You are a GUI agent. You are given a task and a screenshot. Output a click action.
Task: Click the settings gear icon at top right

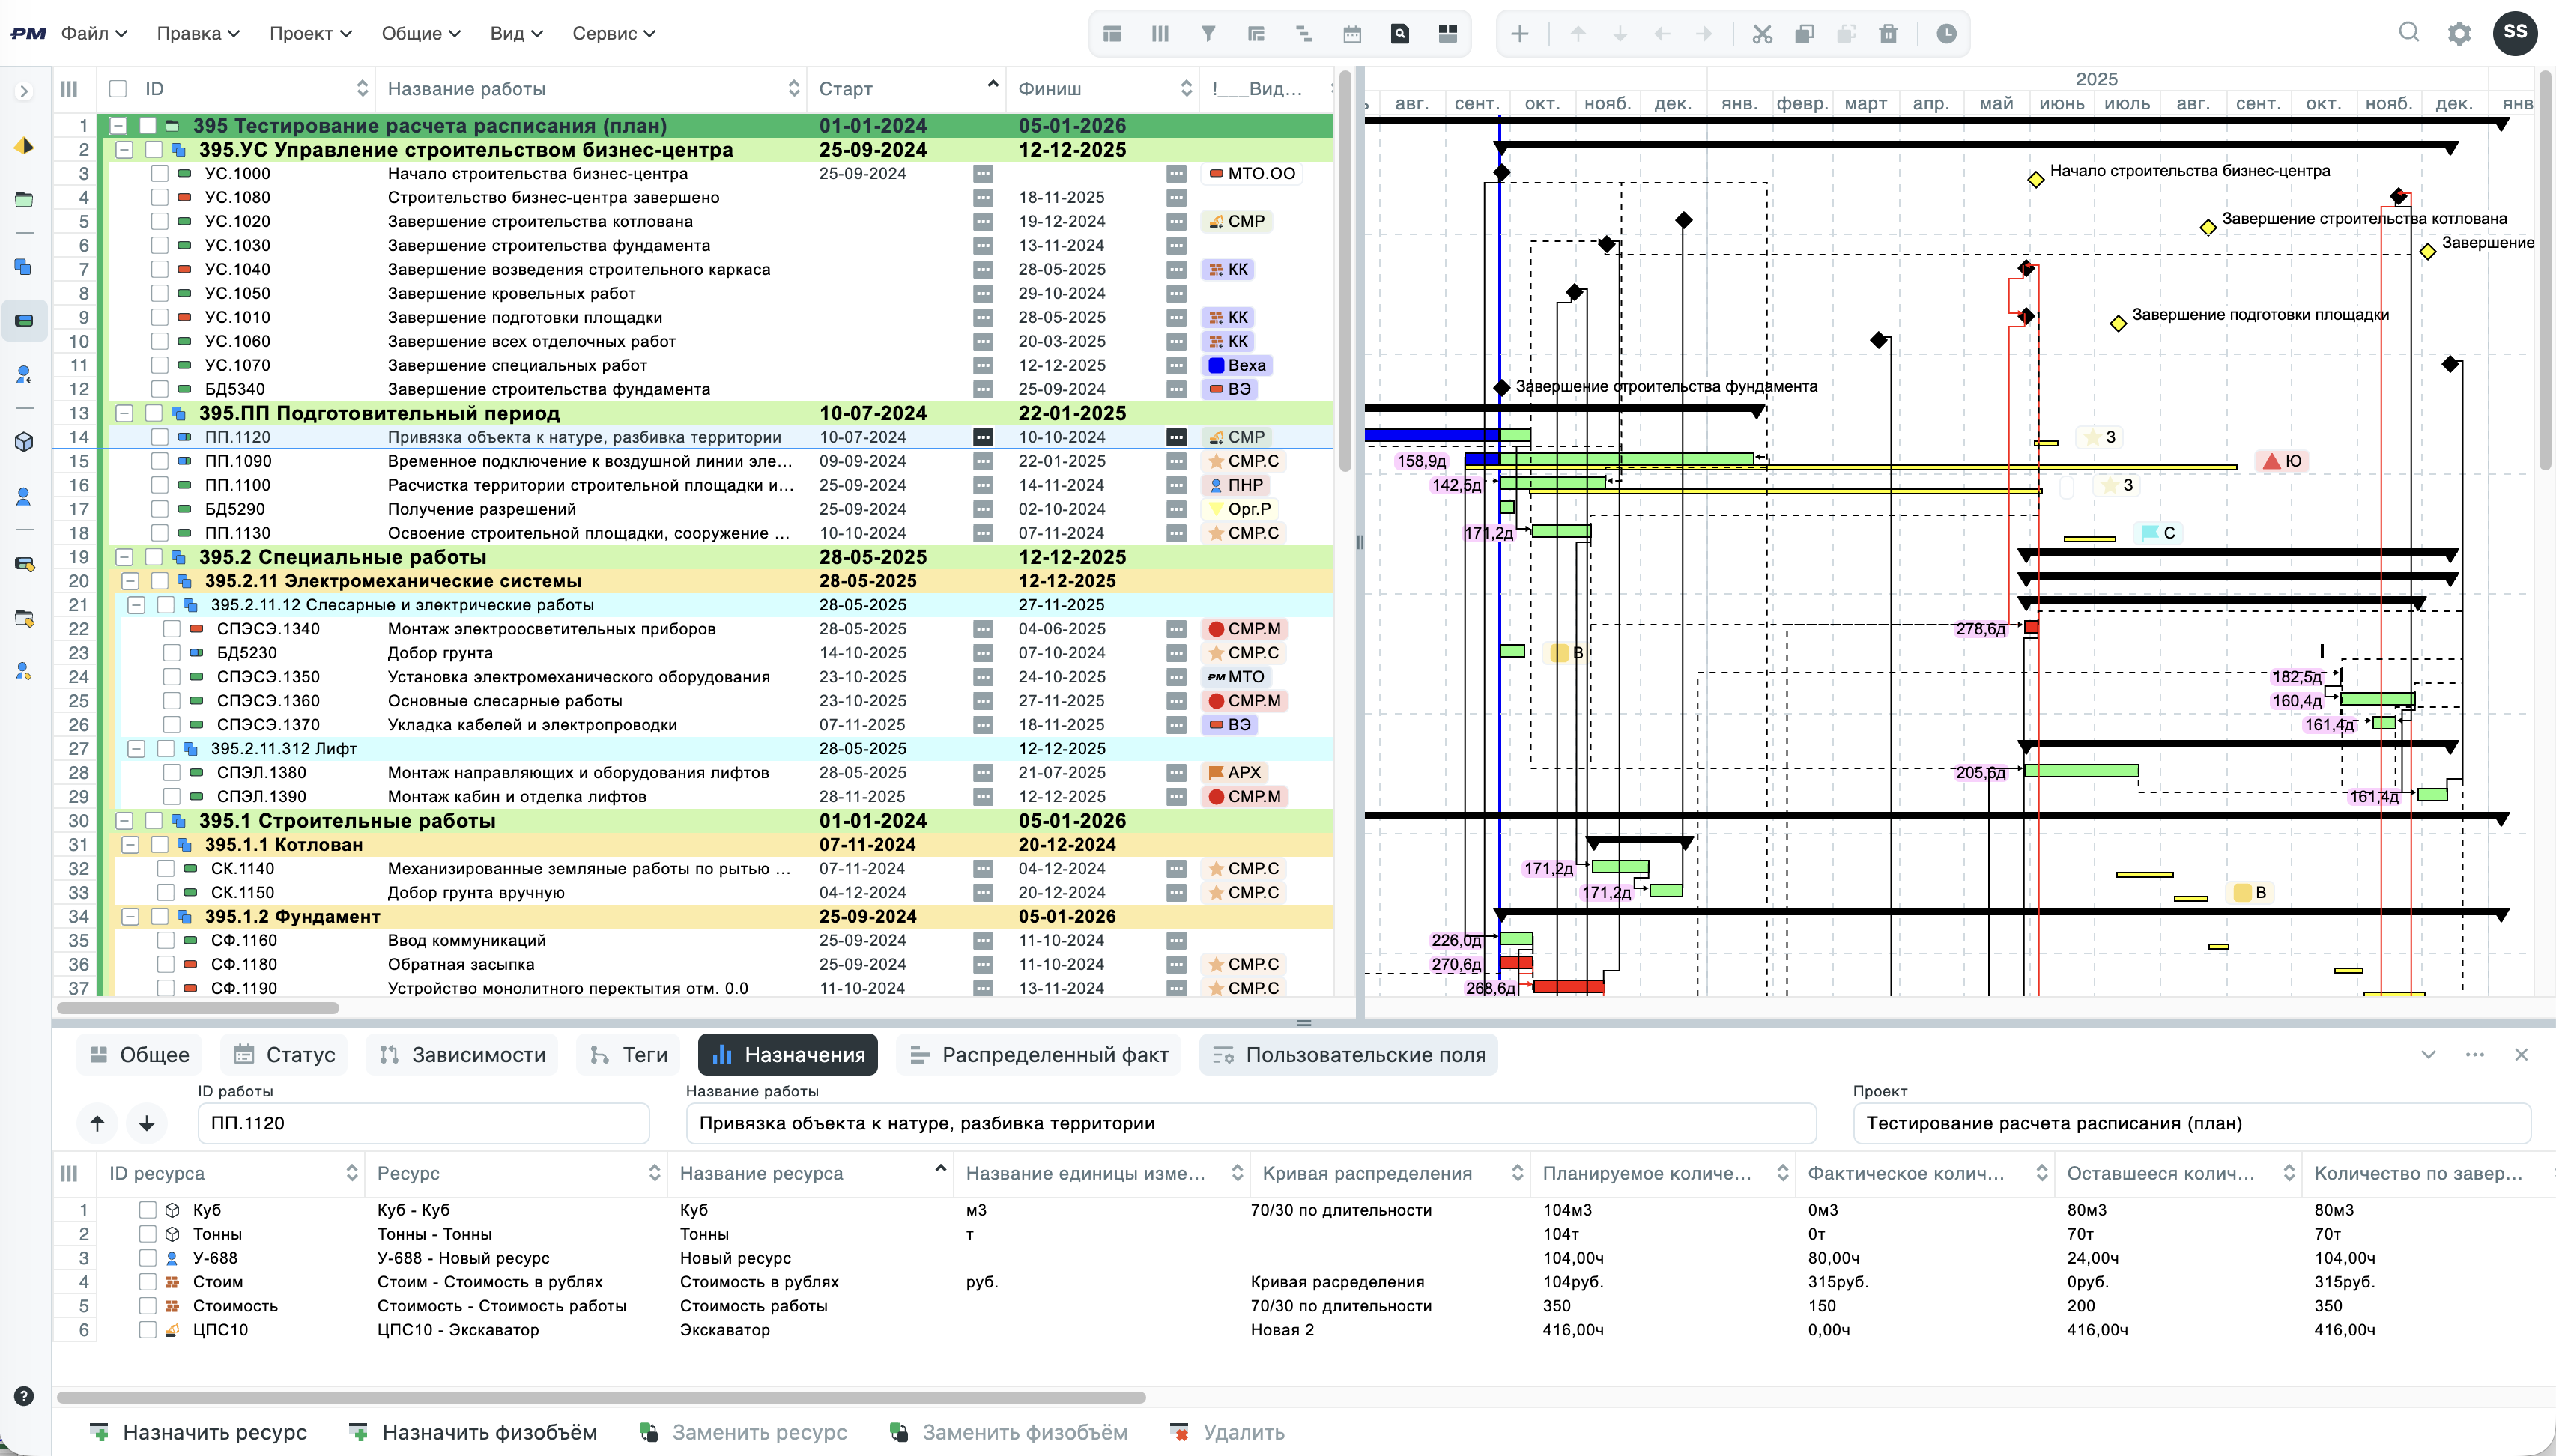pos(2459,34)
